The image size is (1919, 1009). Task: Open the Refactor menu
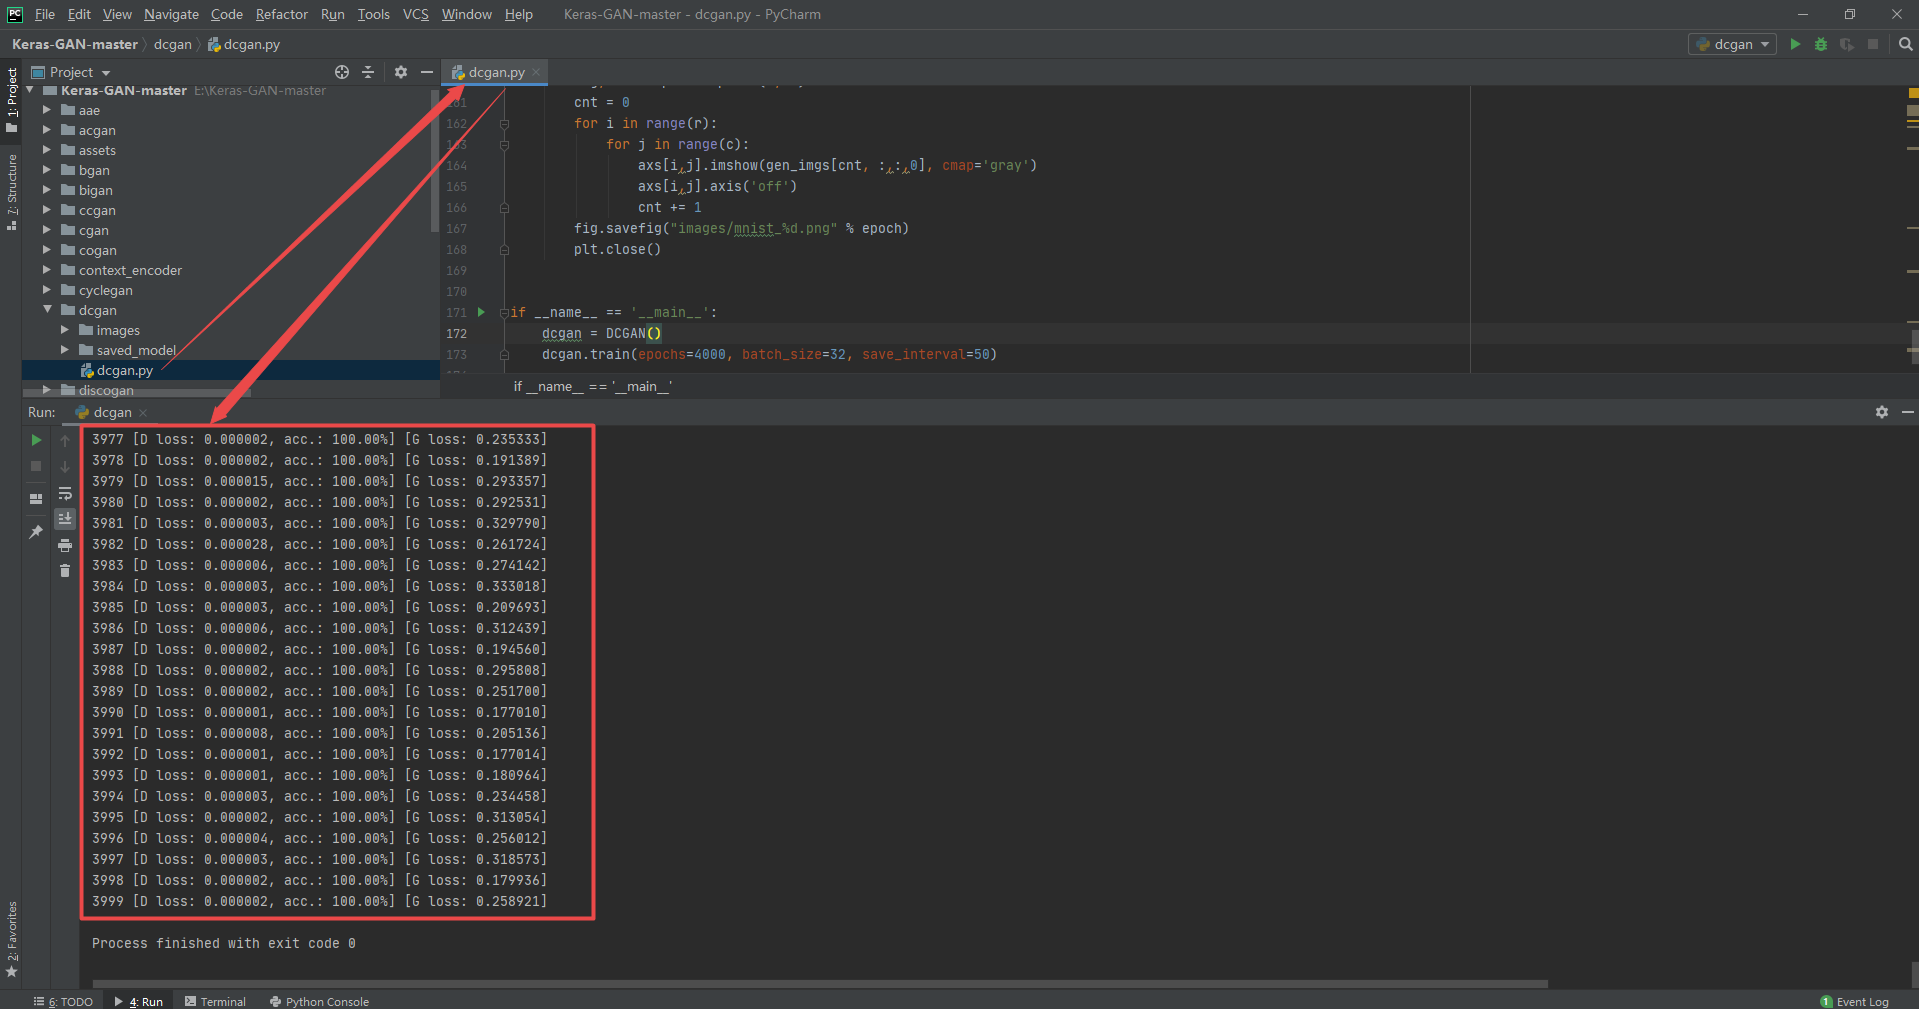[x=281, y=14]
